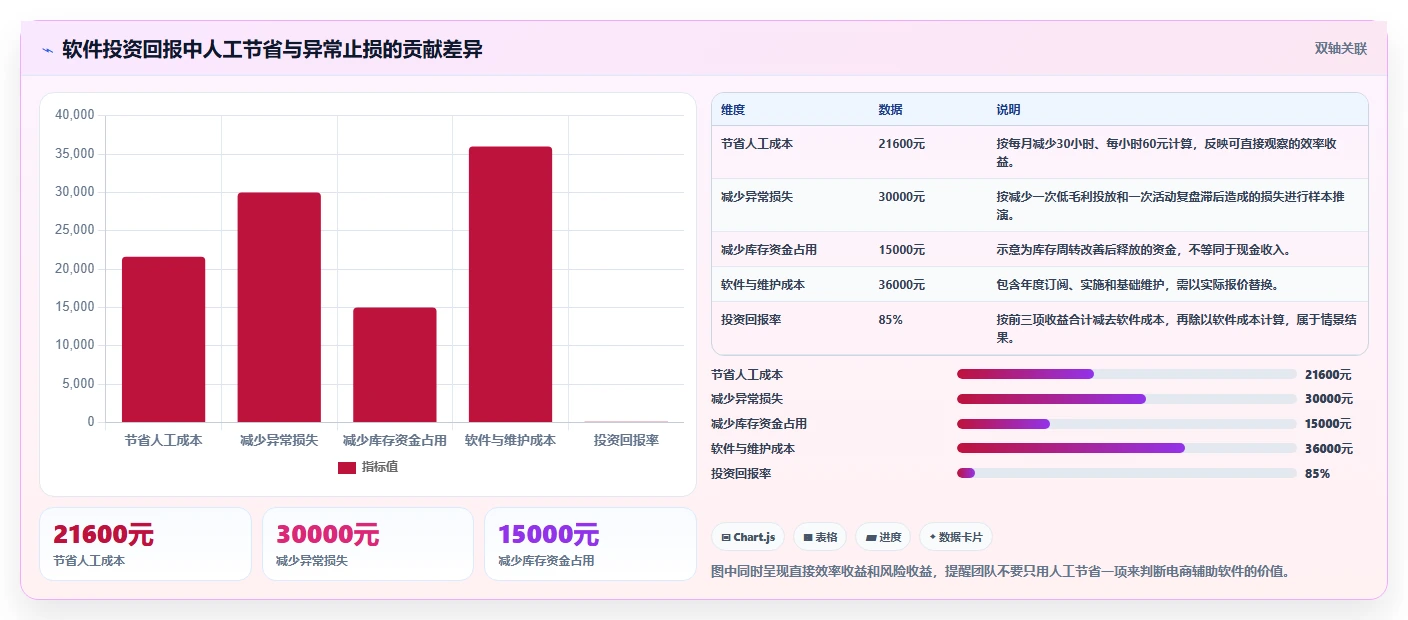Click the 减少异常损失 x-axis label

pyautogui.click(x=279, y=440)
